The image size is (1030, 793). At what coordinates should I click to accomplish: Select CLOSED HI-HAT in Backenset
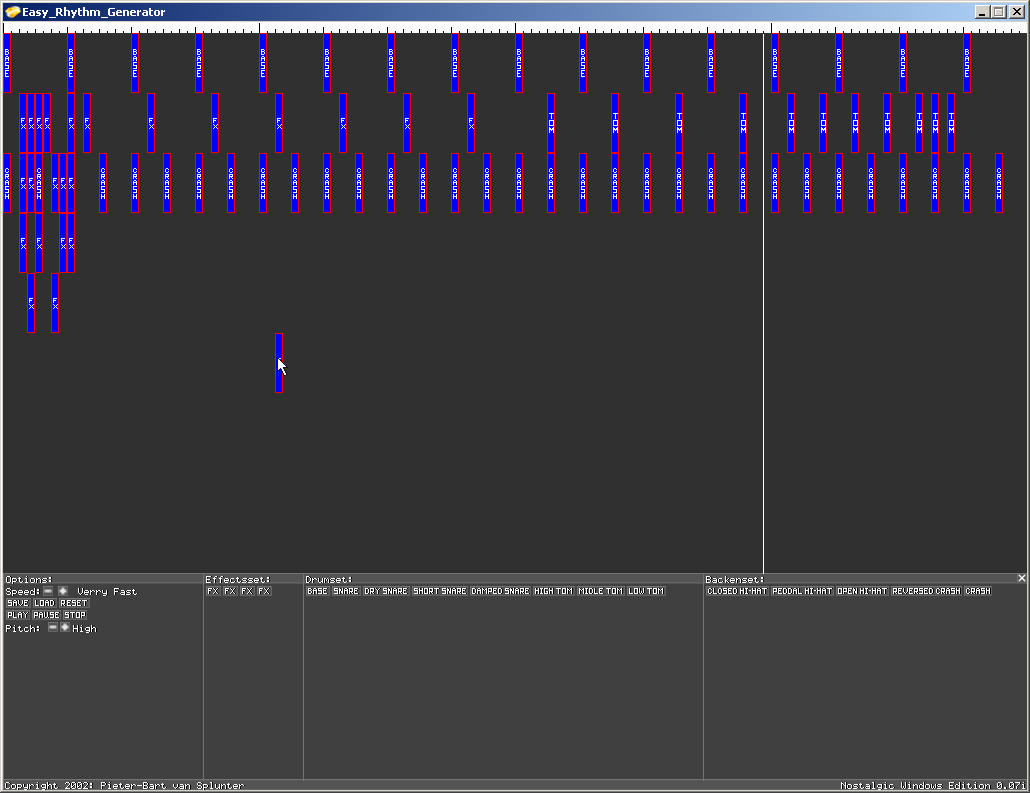point(737,591)
